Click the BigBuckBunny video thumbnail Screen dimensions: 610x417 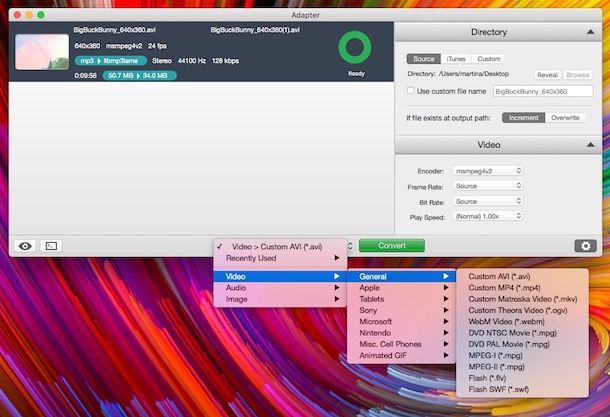pos(42,52)
